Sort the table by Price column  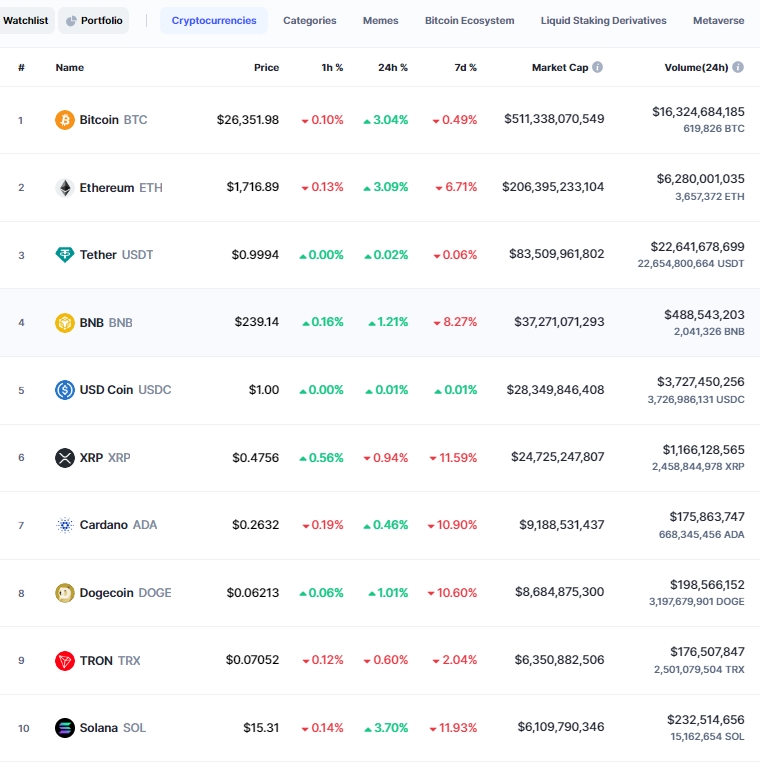coord(266,67)
